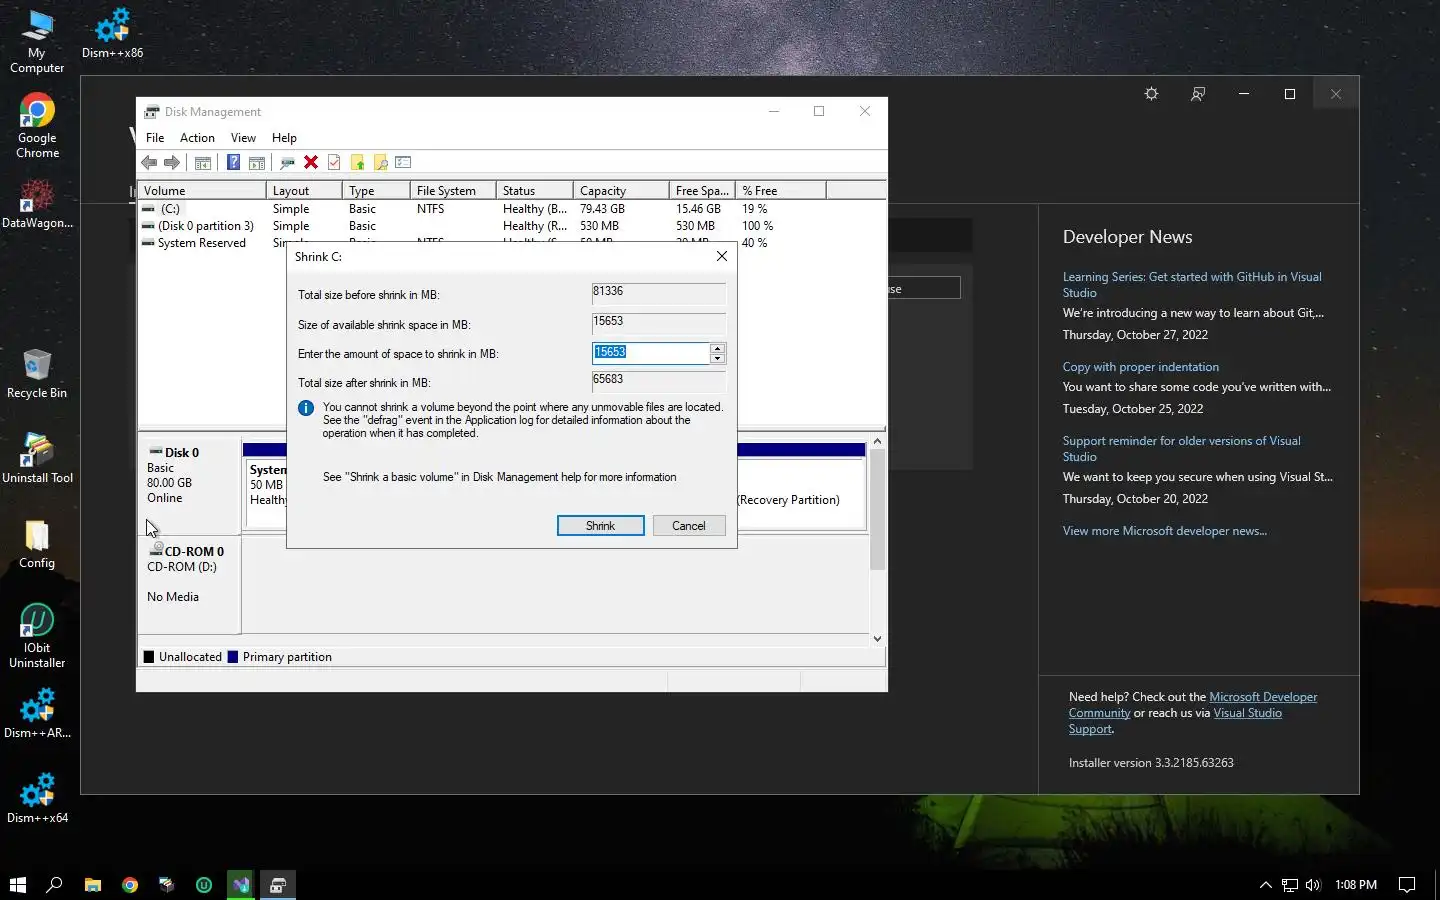Open the Help menu
Image resolution: width=1440 pixels, height=900 pixels.
284,138
